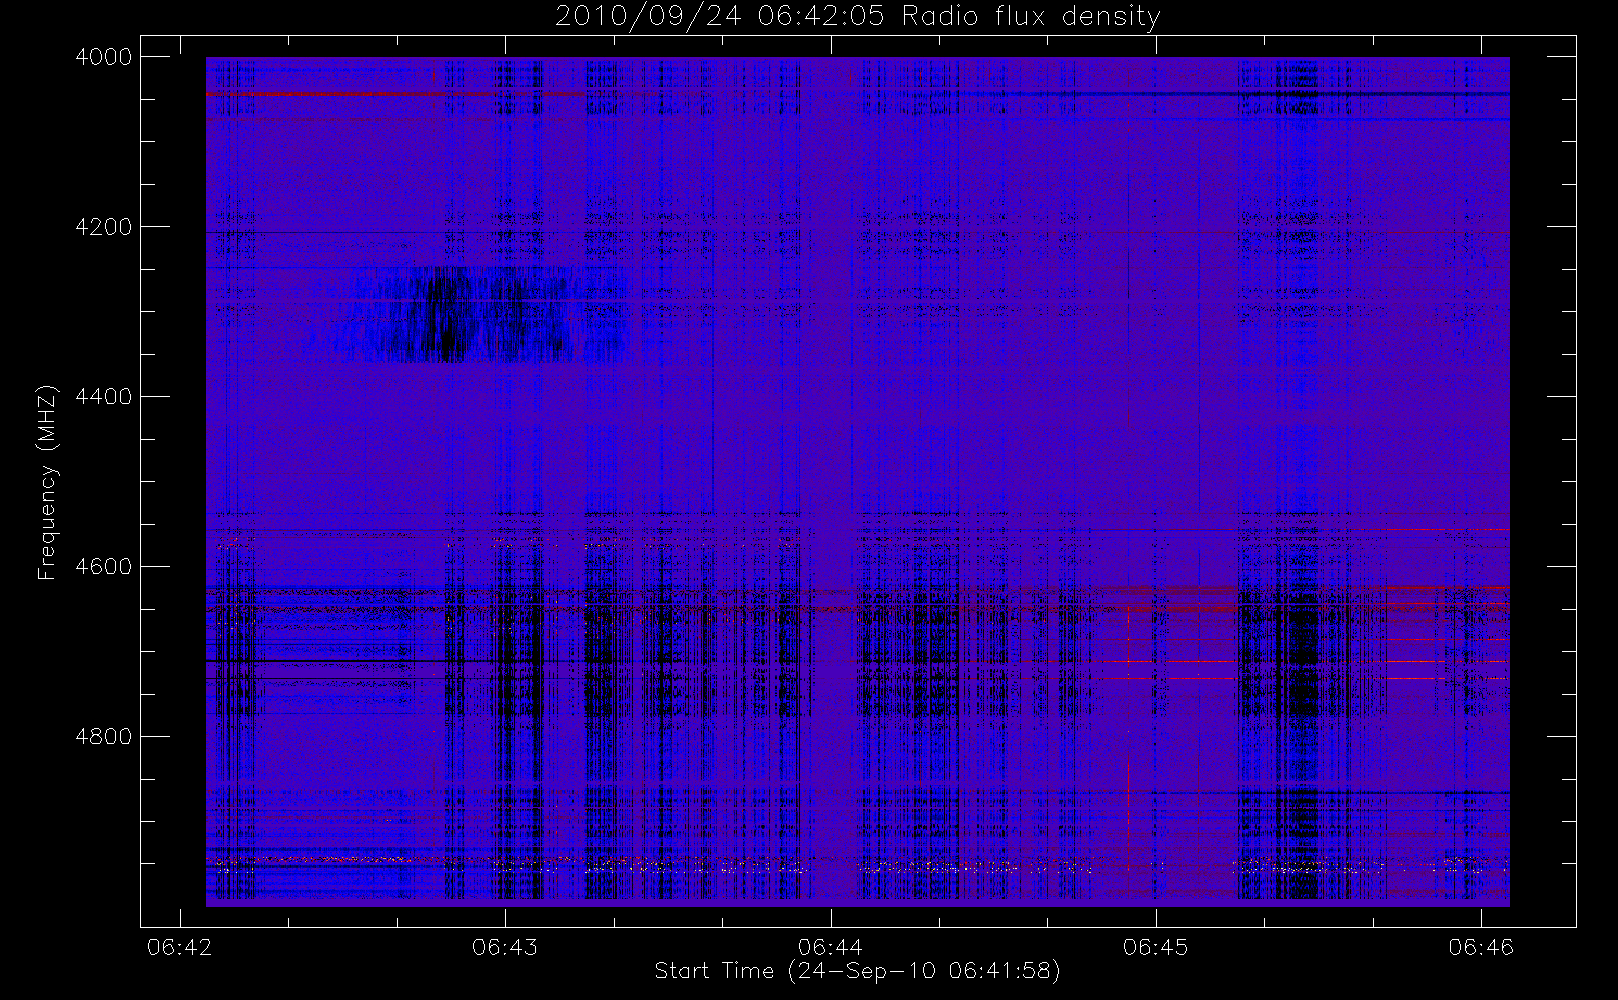Select the '4800' frequency axis label

click(x=104, y=737)
